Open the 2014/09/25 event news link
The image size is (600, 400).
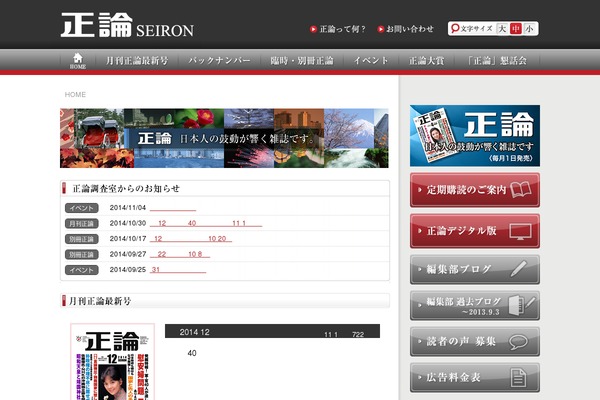click(x=178, y=270)
